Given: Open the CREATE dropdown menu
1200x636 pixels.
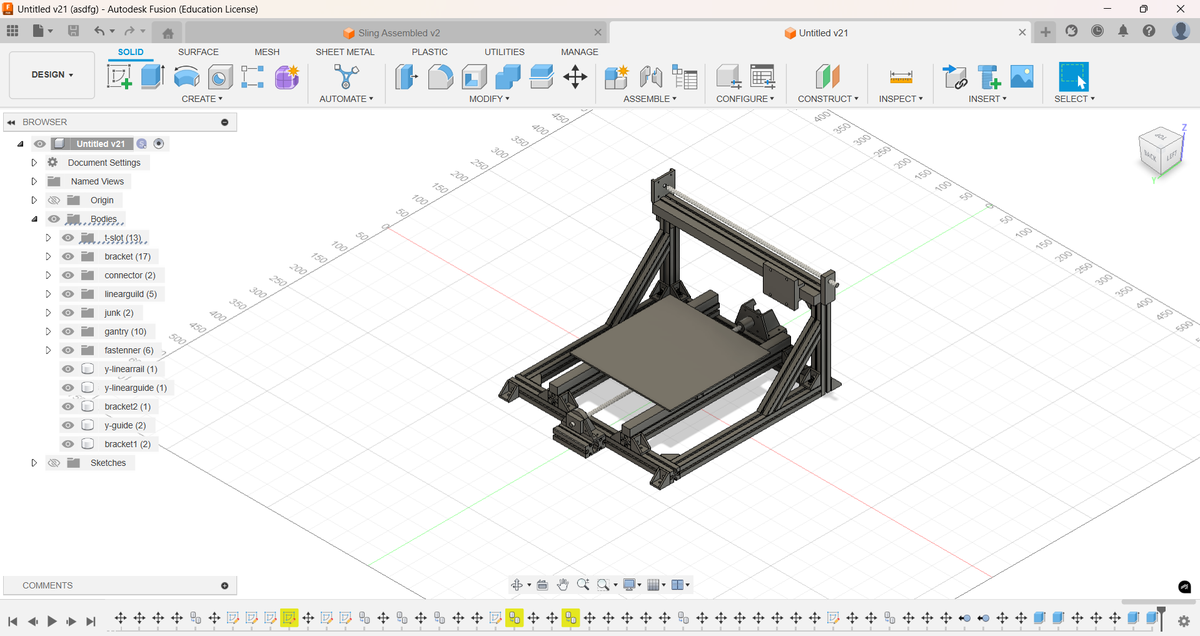Looking at the screenshot, I should [202, 99].
